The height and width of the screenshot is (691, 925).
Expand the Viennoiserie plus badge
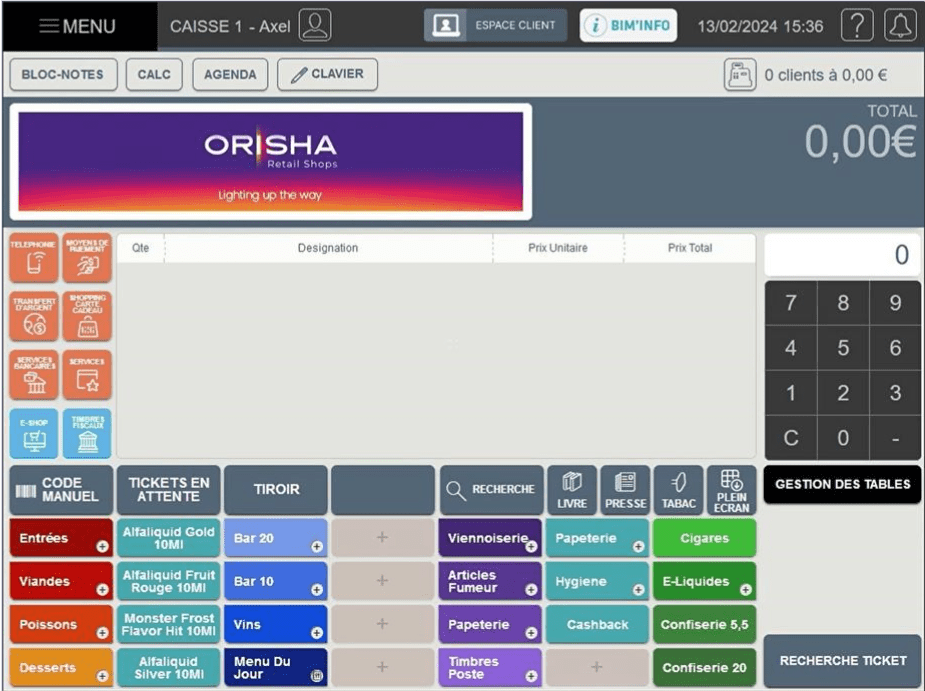[531, 546]
